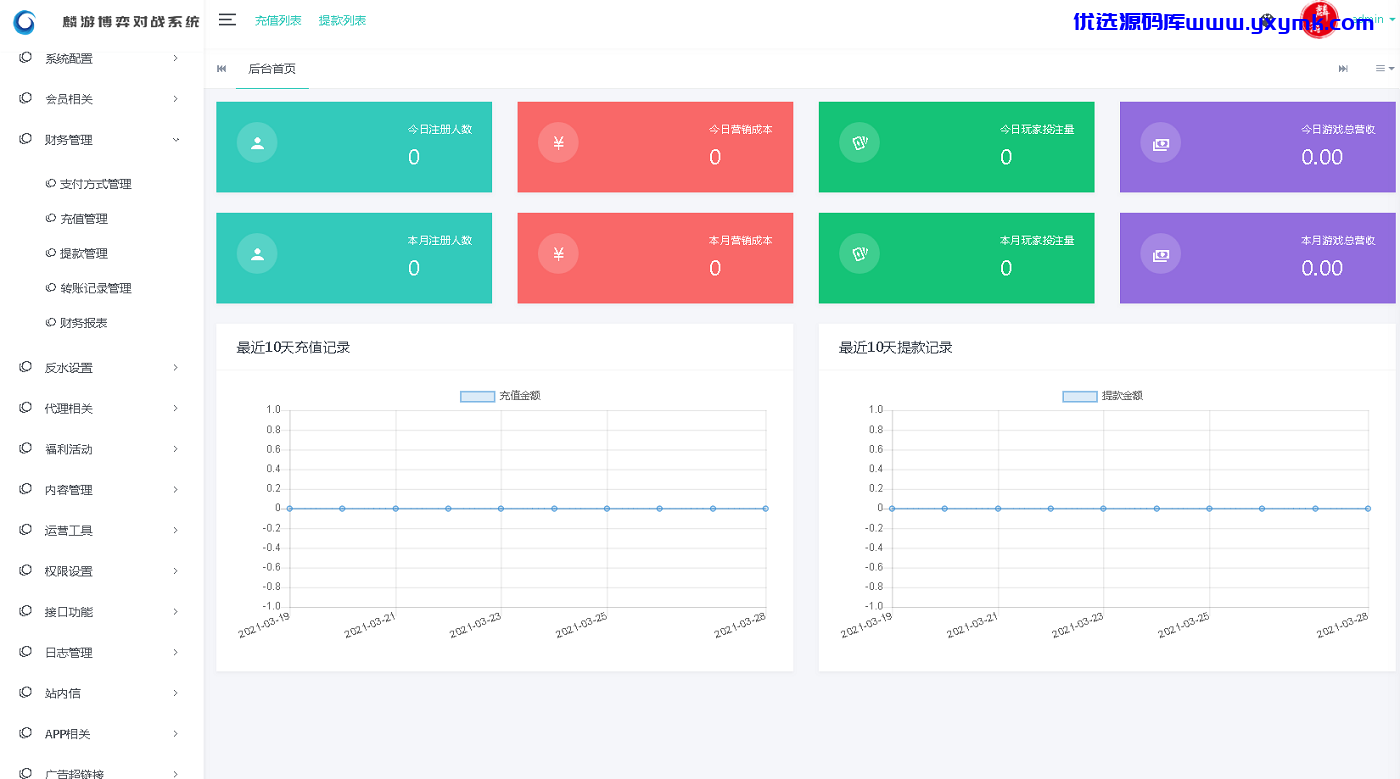Open the admin user dropdown
1400x779 pixels.
1373,19
